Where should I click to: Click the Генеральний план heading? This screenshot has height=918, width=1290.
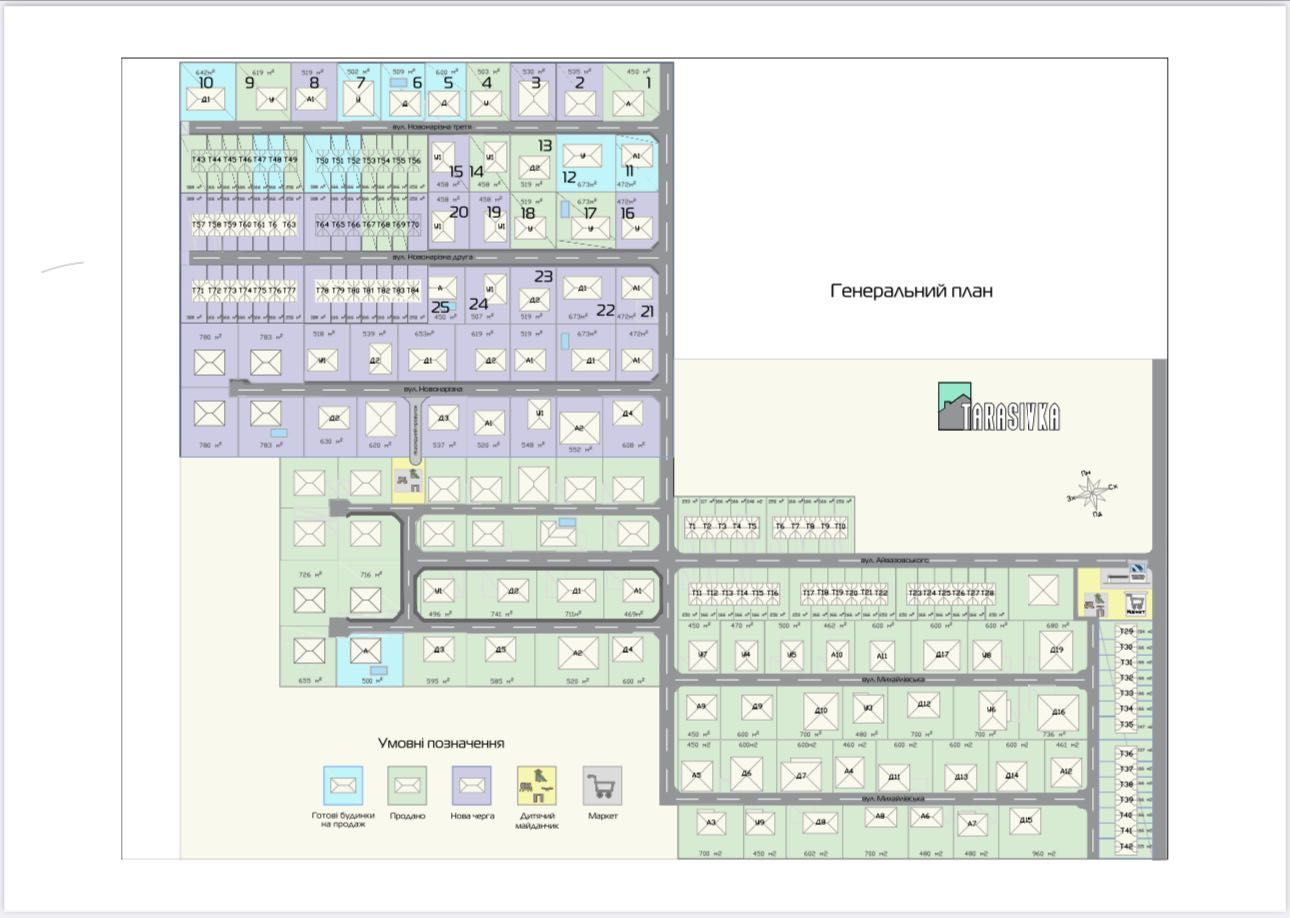911,291
